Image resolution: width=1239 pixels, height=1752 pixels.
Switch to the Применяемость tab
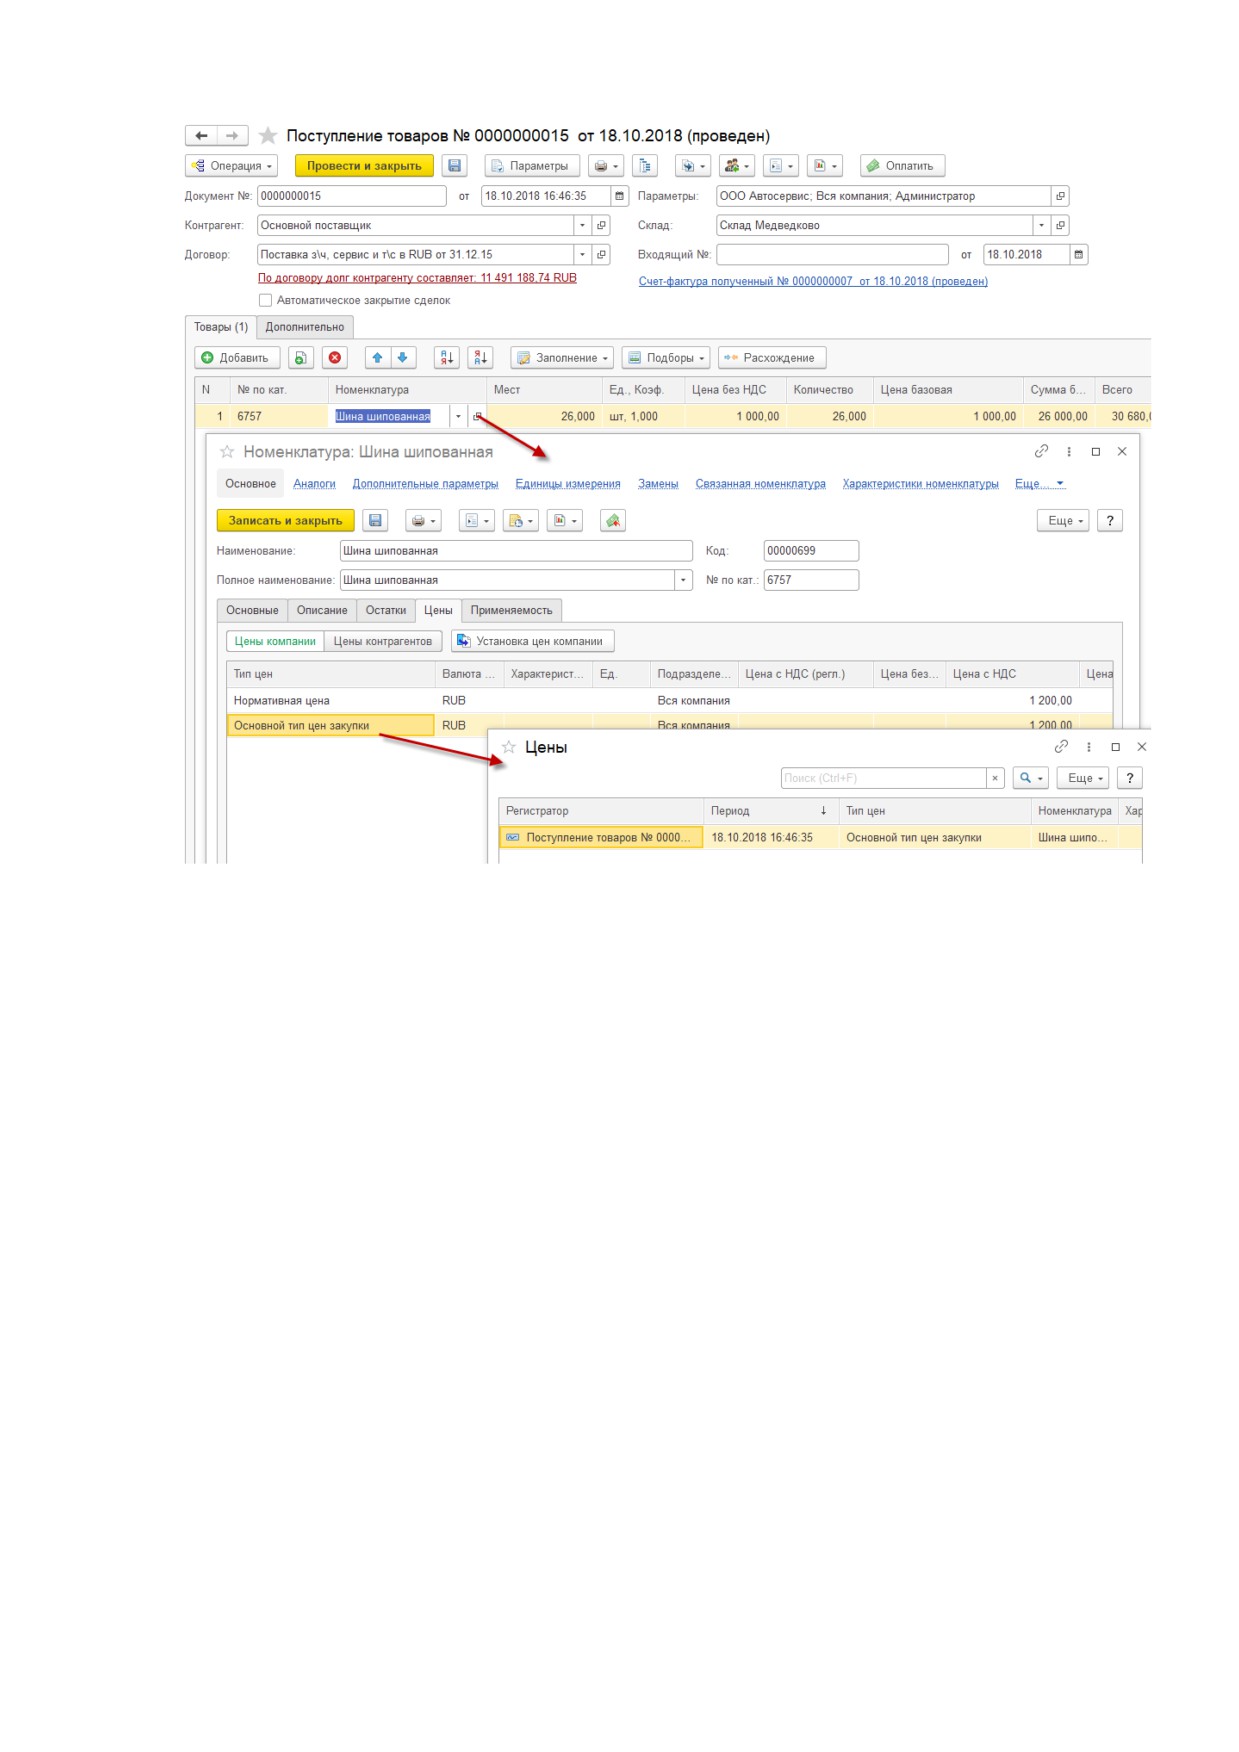click(511, 611)
